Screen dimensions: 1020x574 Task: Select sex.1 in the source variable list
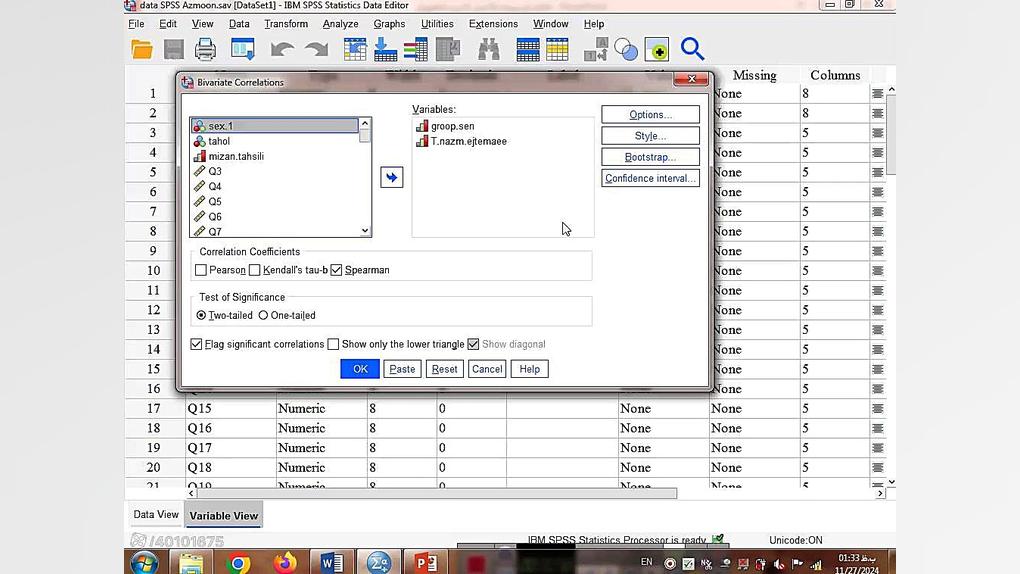[x=275, y=126]
